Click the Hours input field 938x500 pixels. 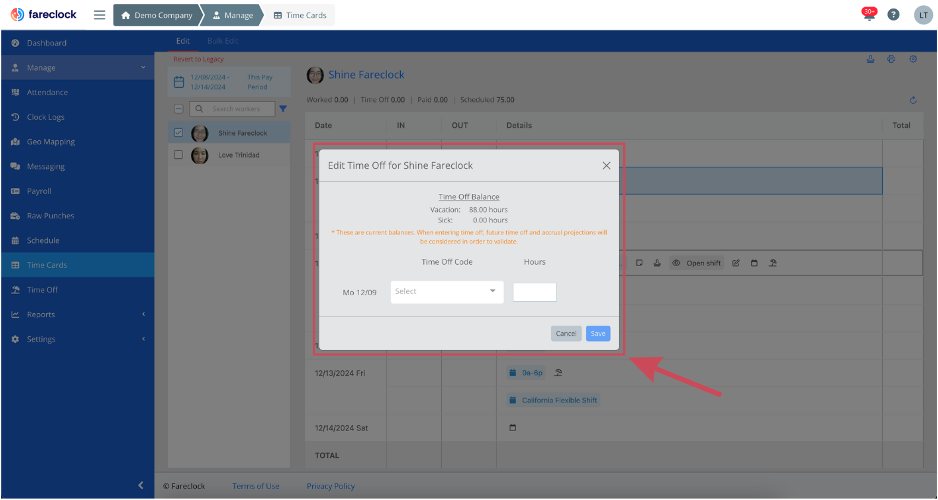click(x=535, y=292)
